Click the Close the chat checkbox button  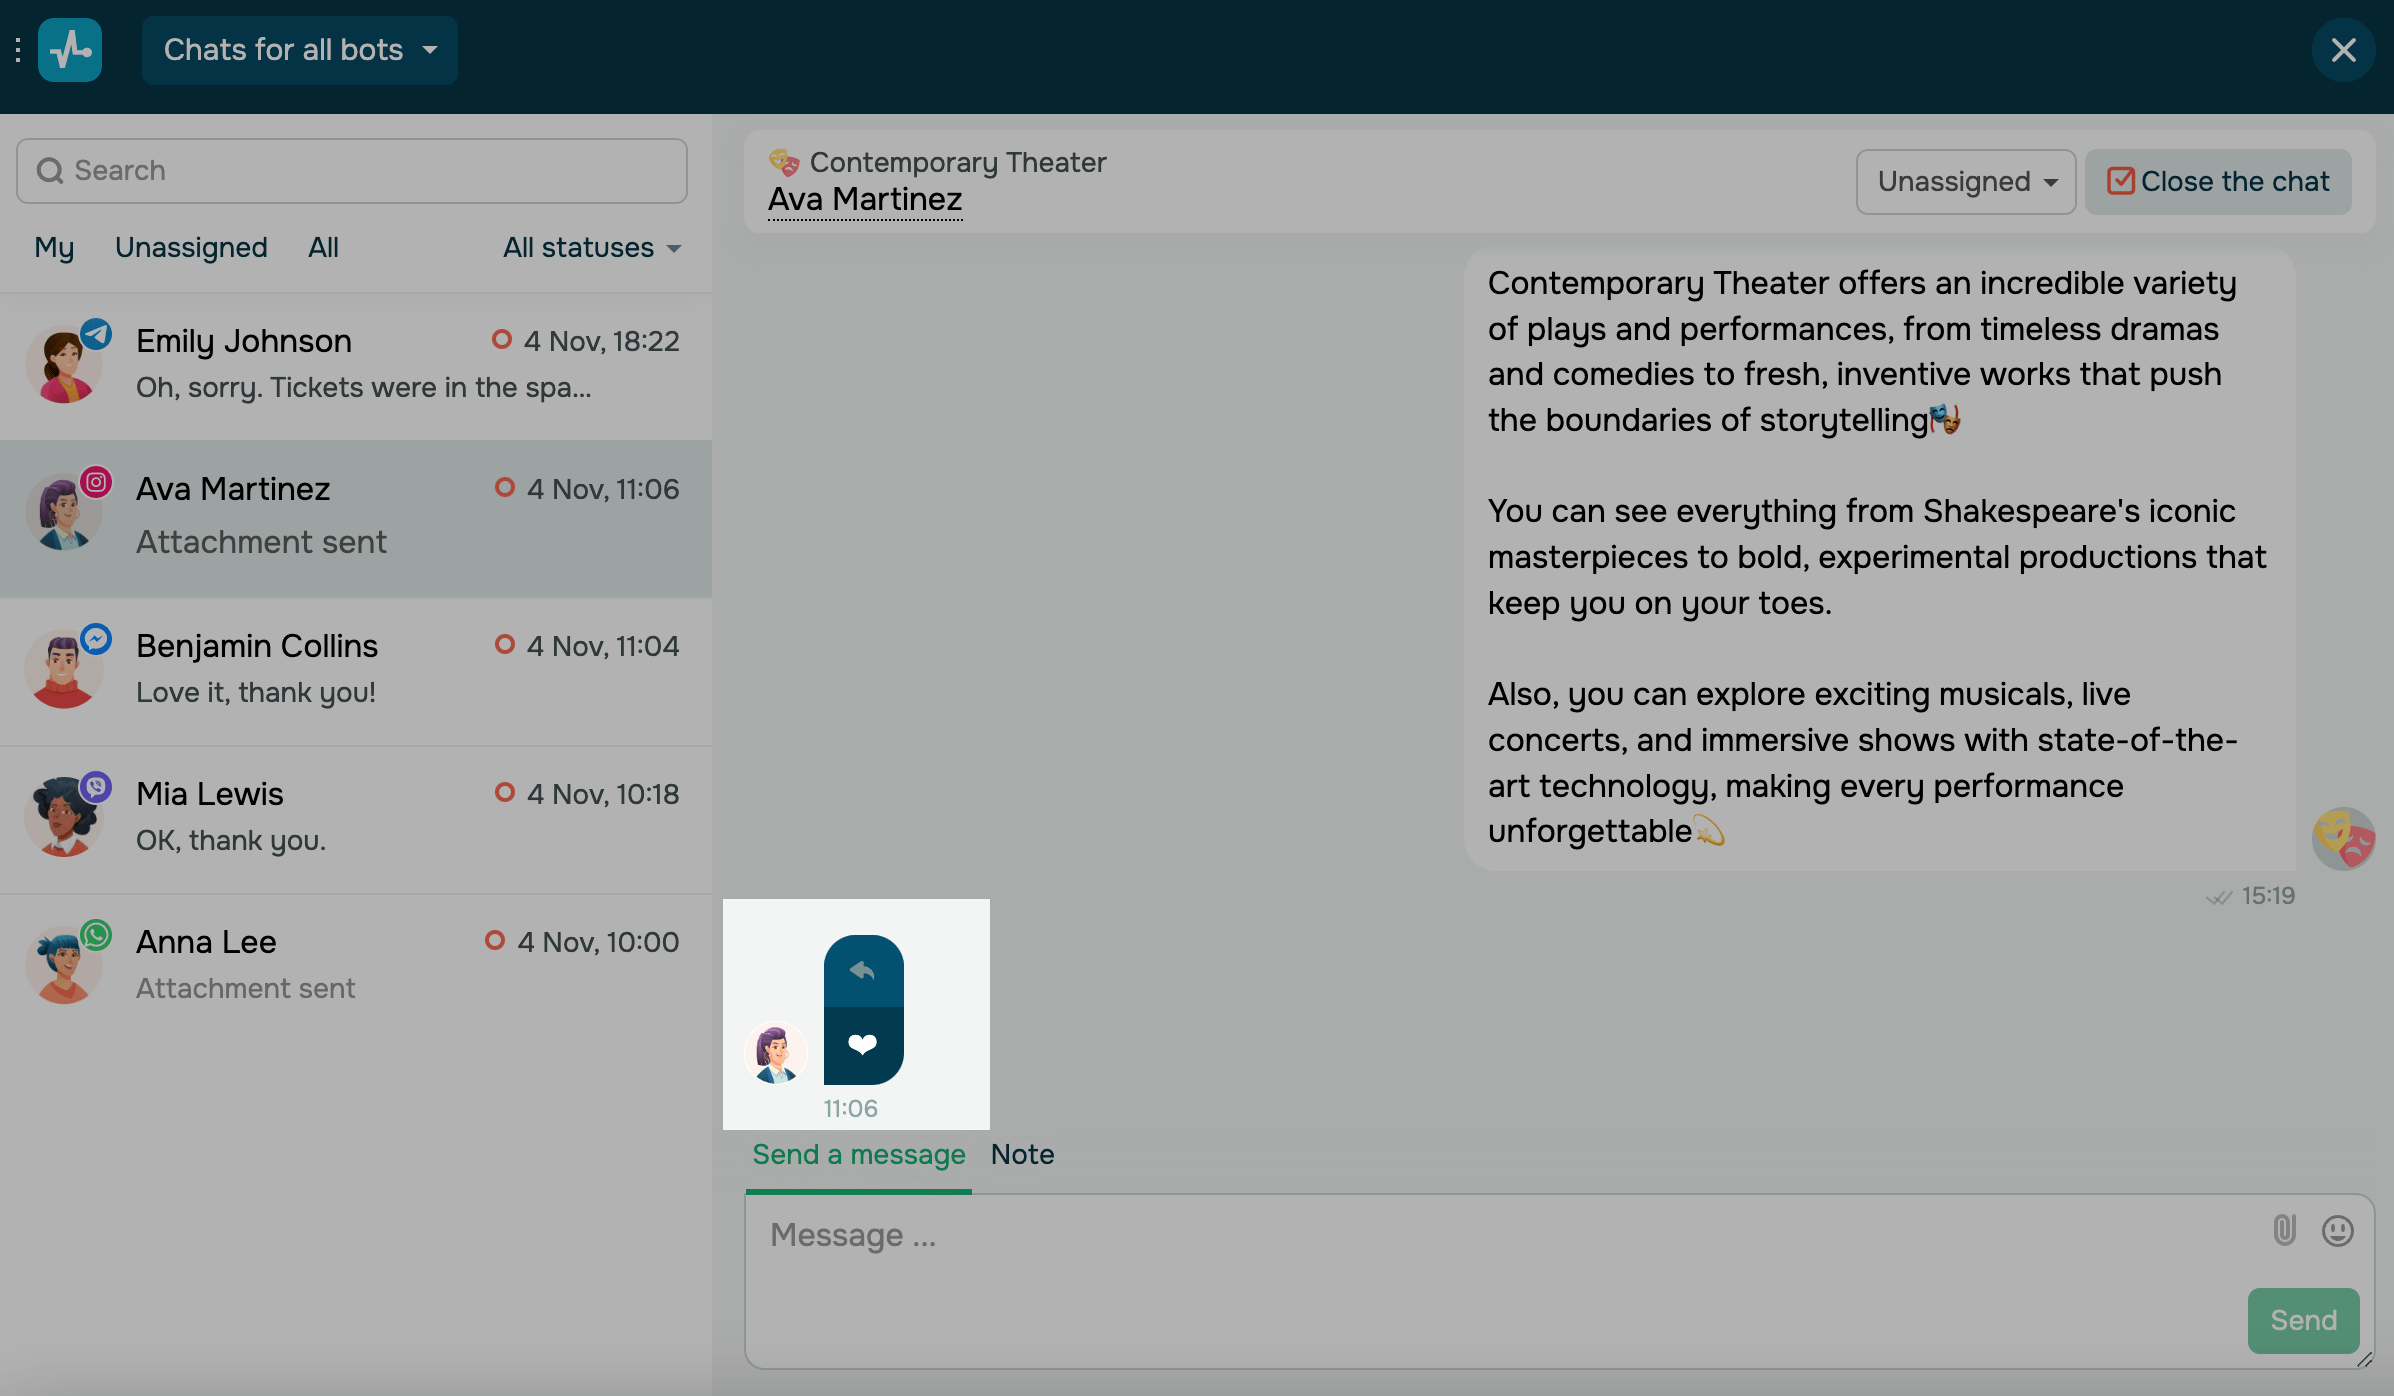2217,182
